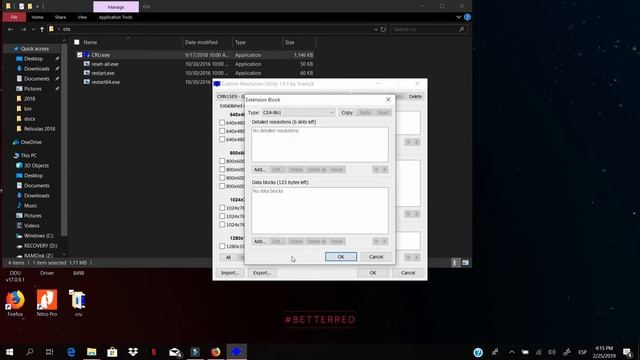Open the Action Center notifications

(628, 352)
